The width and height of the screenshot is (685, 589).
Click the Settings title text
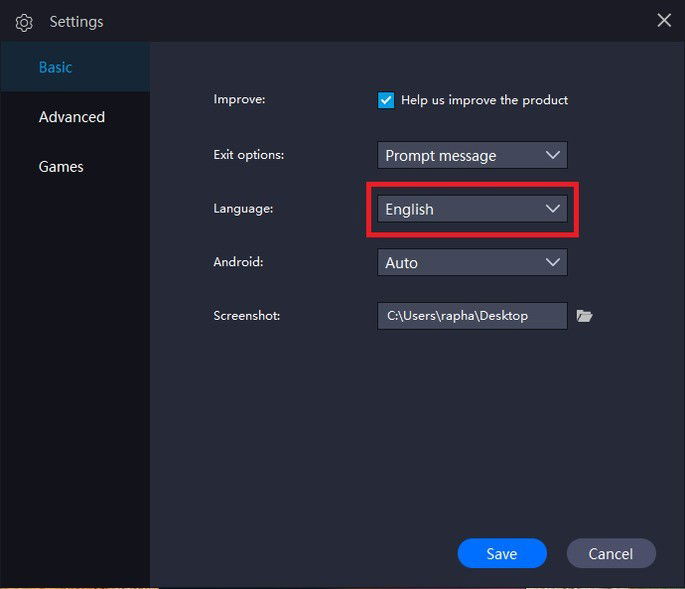tap(76, 22)
